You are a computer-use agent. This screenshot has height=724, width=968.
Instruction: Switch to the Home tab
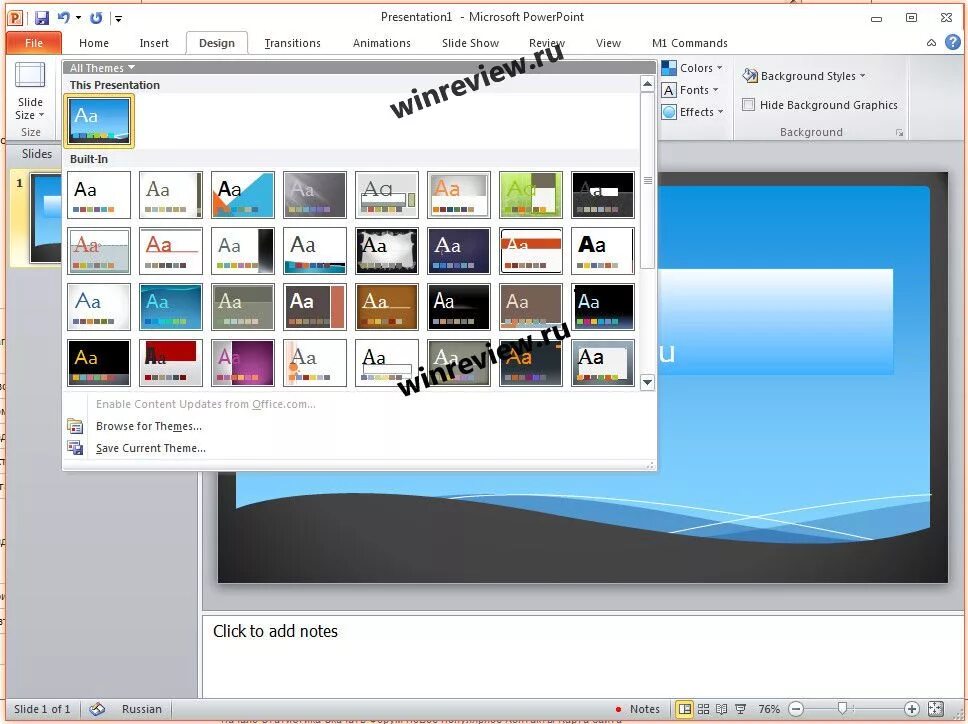pos(94,43)
